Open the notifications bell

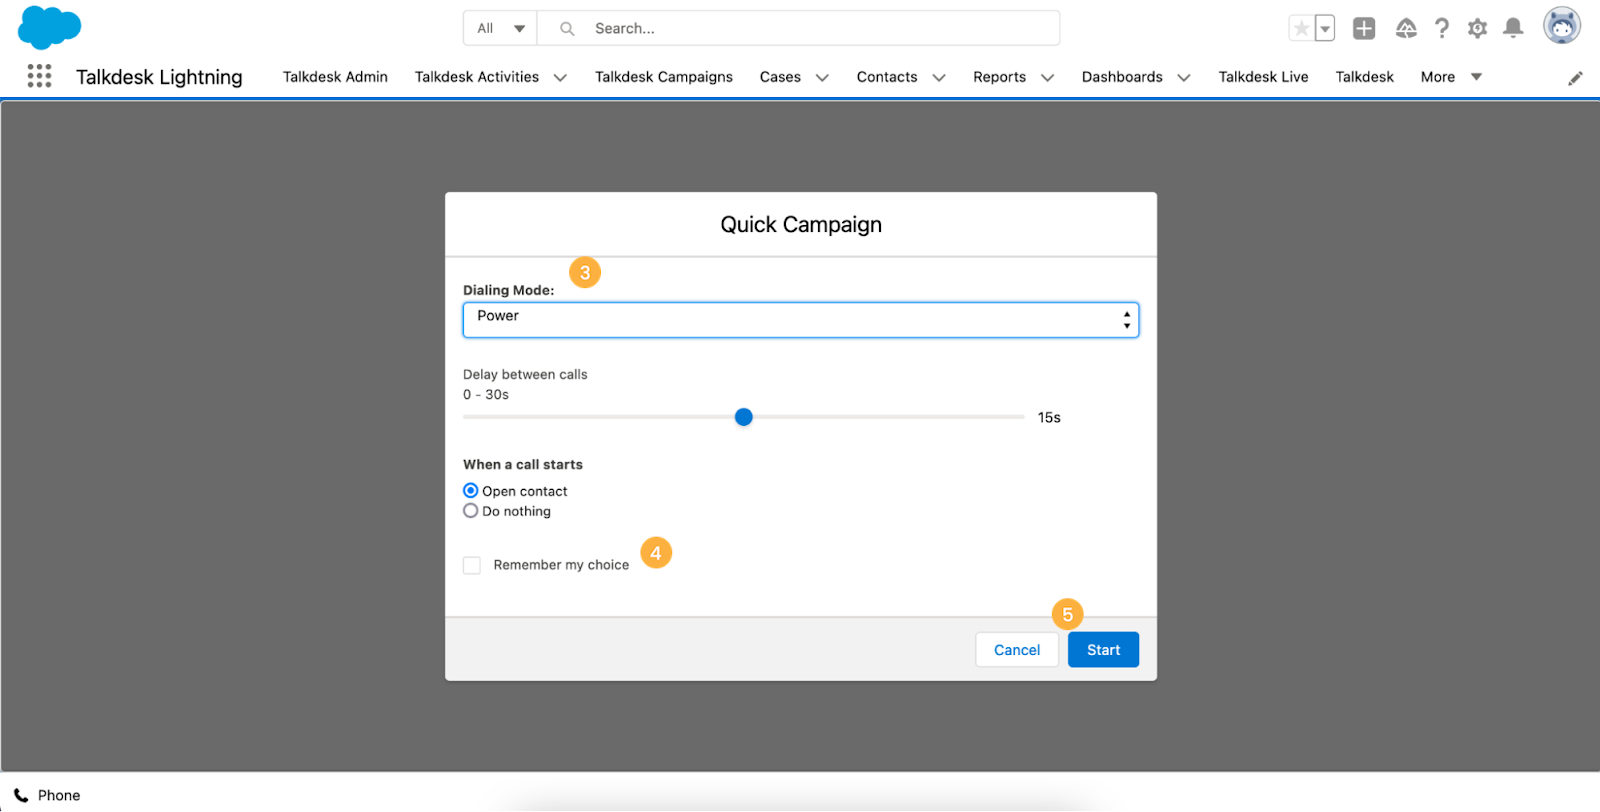[x=1513, y=29]
